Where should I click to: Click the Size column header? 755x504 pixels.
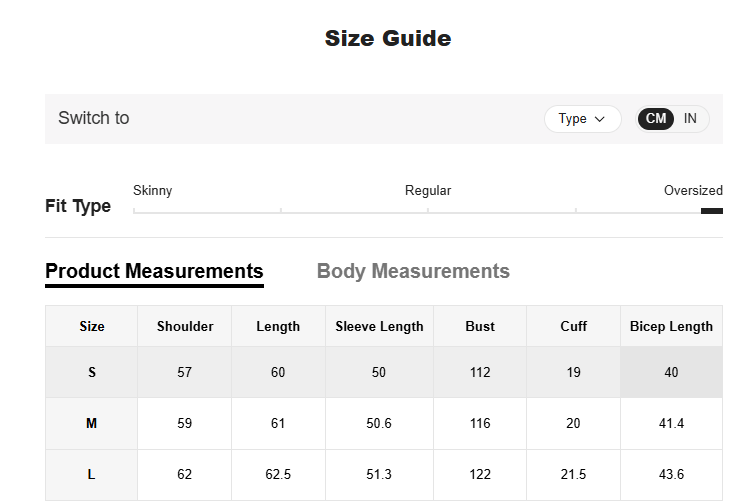(x=92, y=326)
